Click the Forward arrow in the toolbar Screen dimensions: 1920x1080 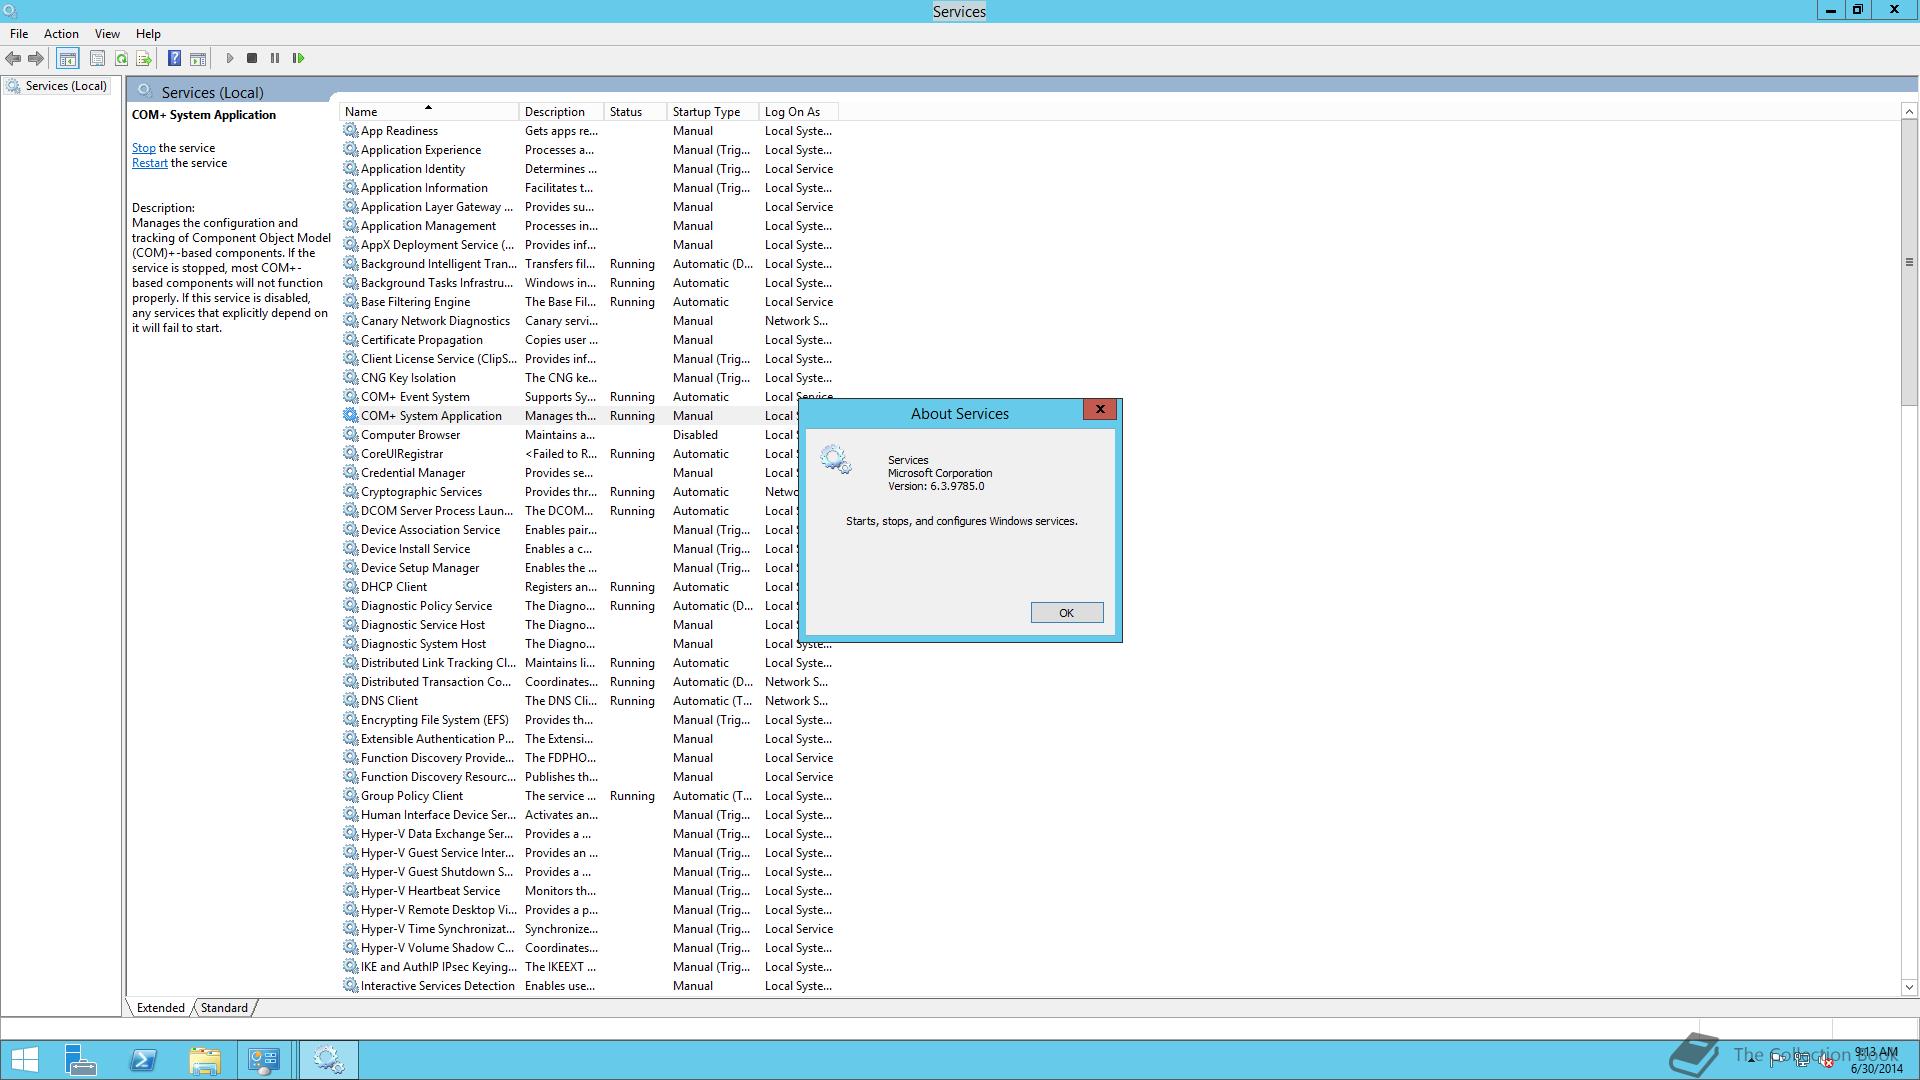36,58
